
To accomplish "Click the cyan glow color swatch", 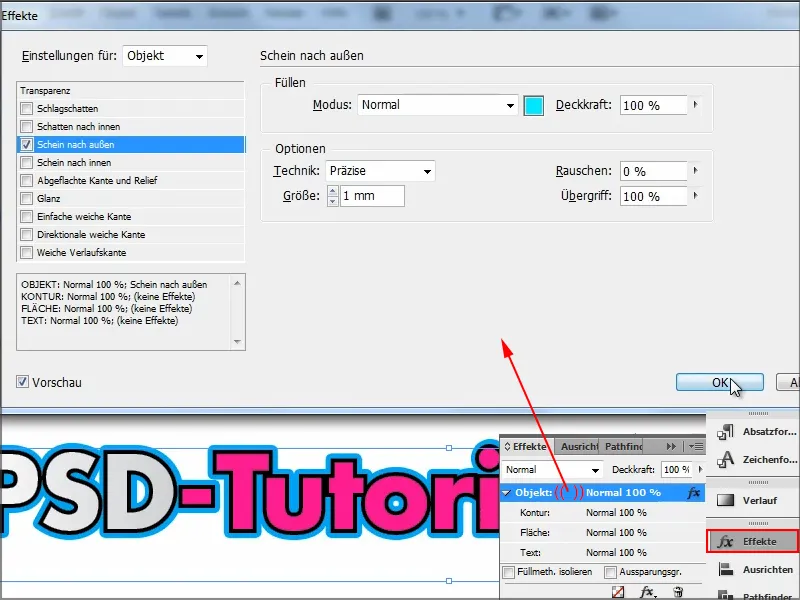I will click(x=534, y=106).
